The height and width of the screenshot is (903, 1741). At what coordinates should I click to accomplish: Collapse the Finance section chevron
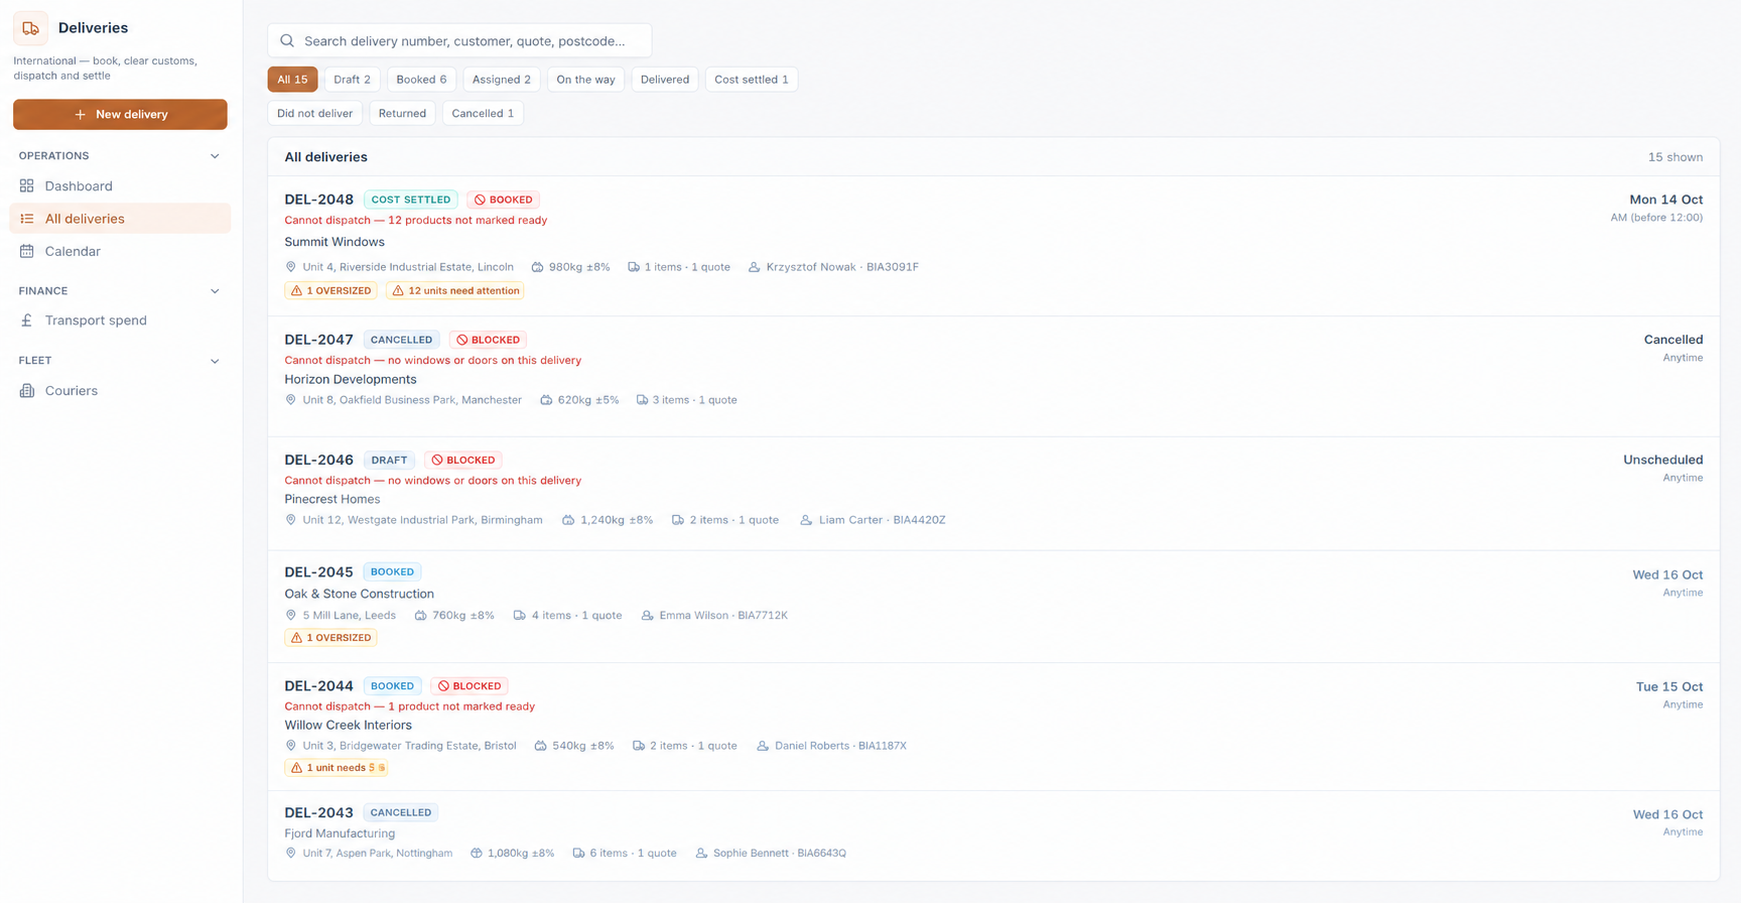pos(215,291)
